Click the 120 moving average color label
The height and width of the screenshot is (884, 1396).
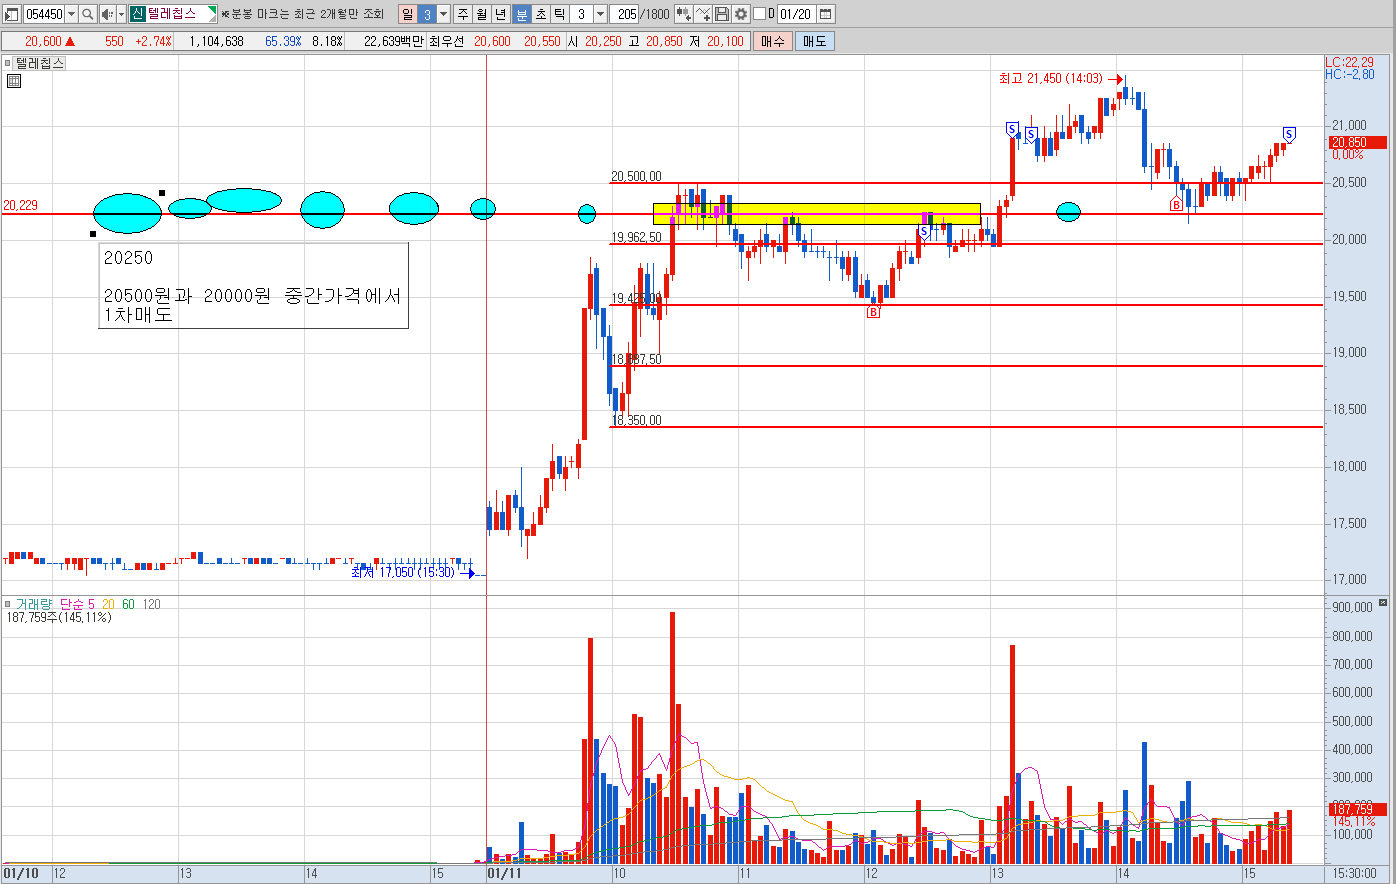(151, 604)
